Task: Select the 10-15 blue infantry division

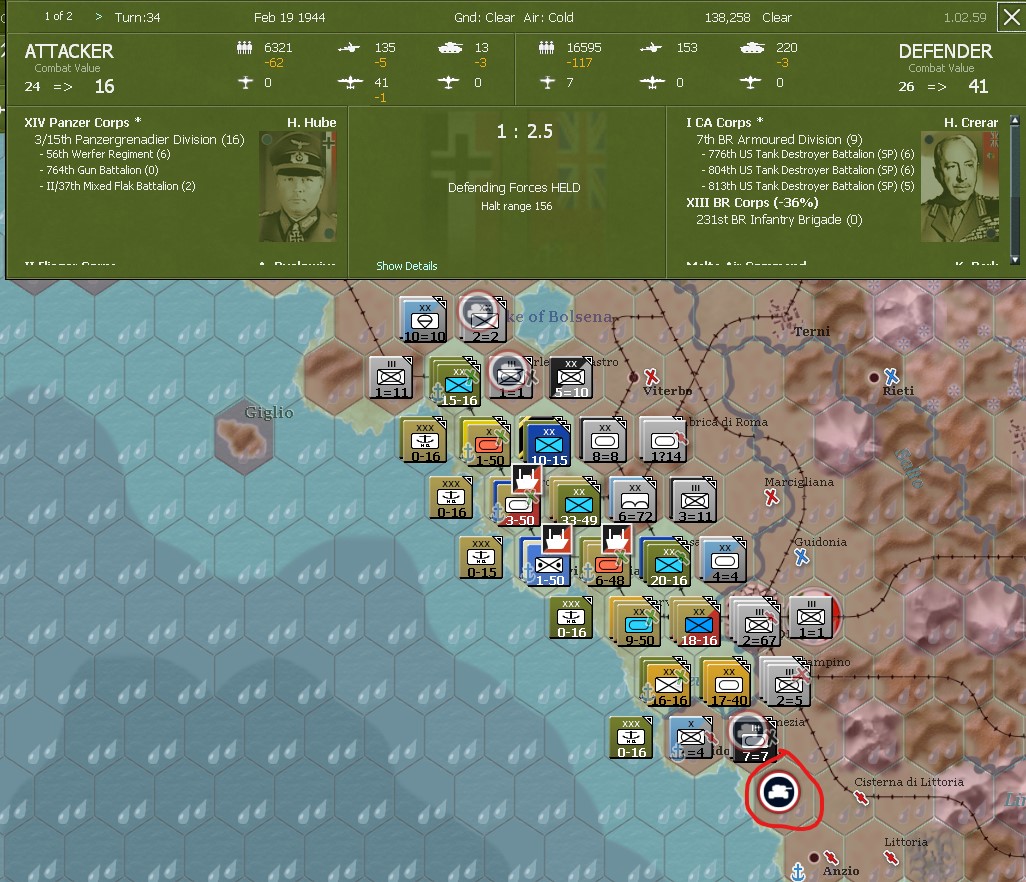Action: pyautogui.click(x=547, y=441)
